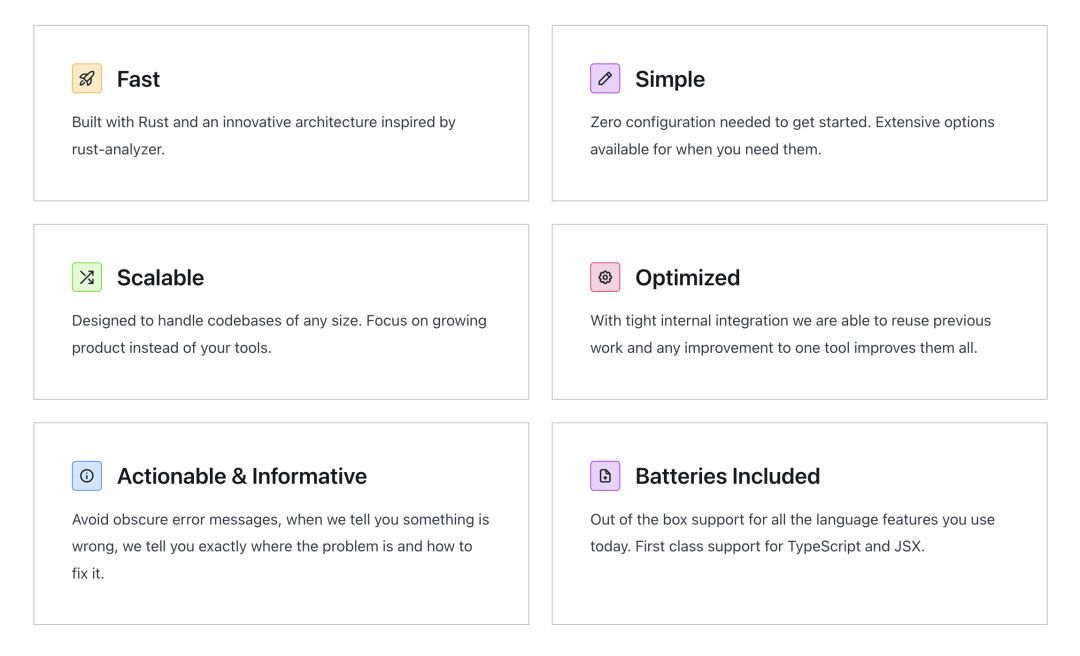Viewport: 1080px width, 656px height.
Task: Click the 'rust-analyzer.' text in Fast card
Action: pos(118,150)
